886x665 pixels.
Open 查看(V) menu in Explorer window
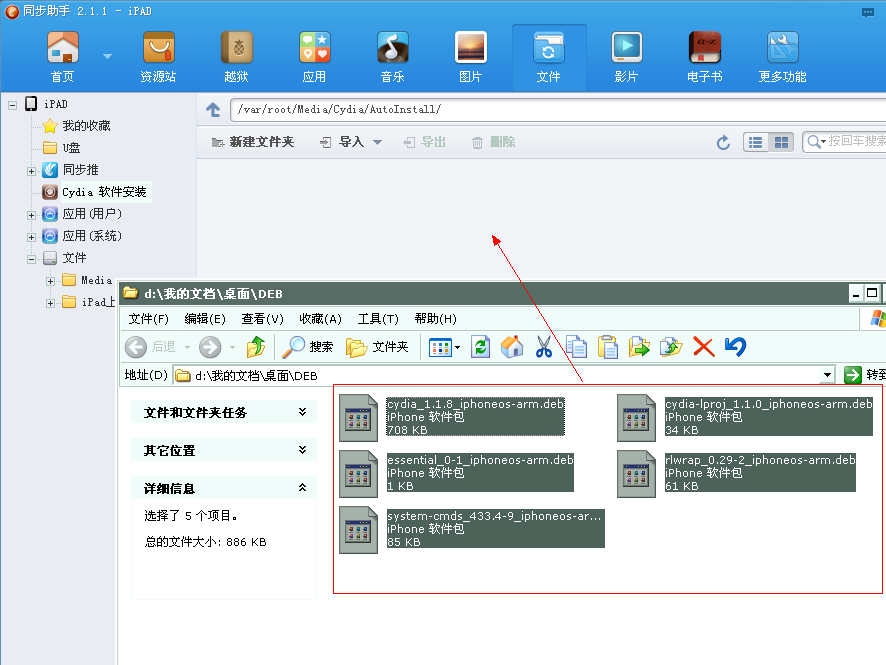262,319
